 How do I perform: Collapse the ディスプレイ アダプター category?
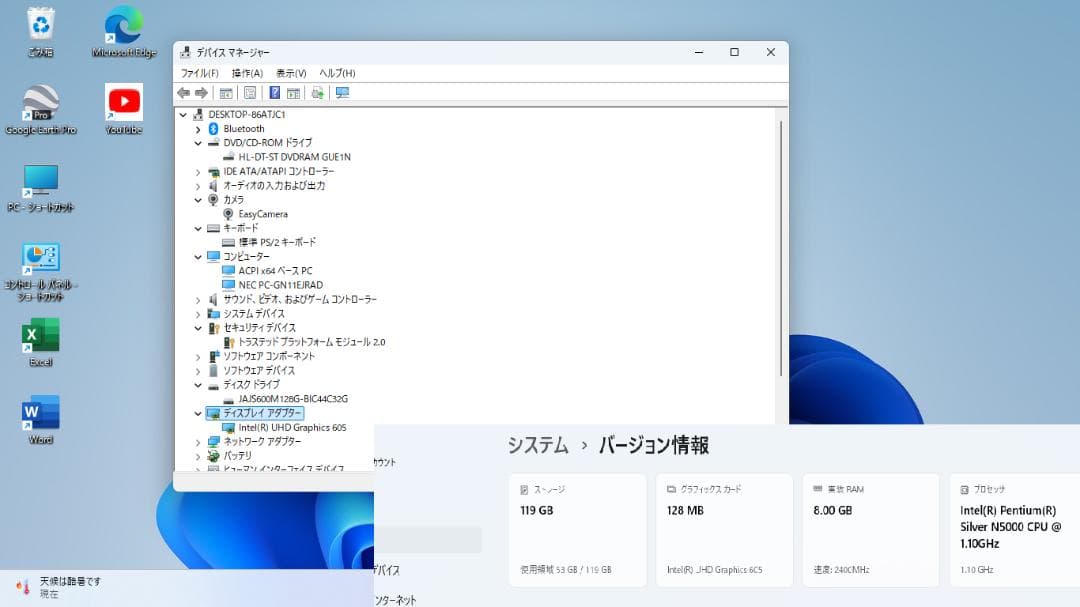pos(197,413)
